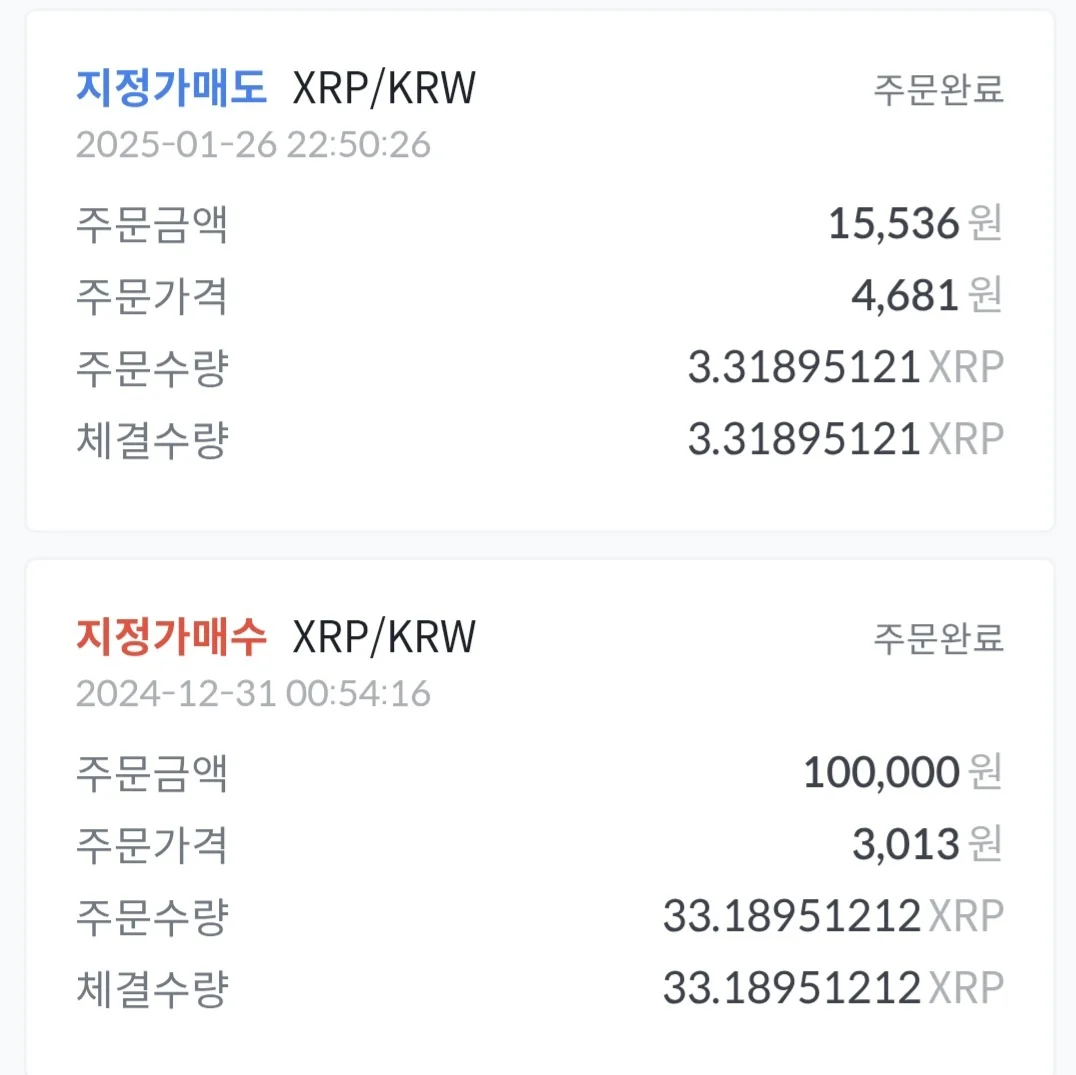This screenshot has width=1076, height=1075.
Task: Click 주문완료 status on the buy order
Action: pos(938,637)
